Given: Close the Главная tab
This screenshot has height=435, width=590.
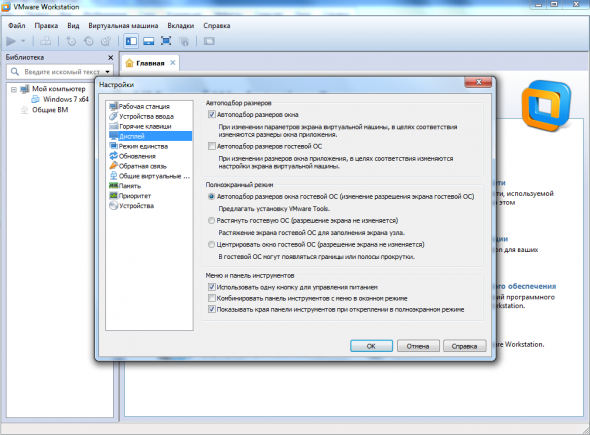Looking at the screenshot, I should (x=173, y=63).
